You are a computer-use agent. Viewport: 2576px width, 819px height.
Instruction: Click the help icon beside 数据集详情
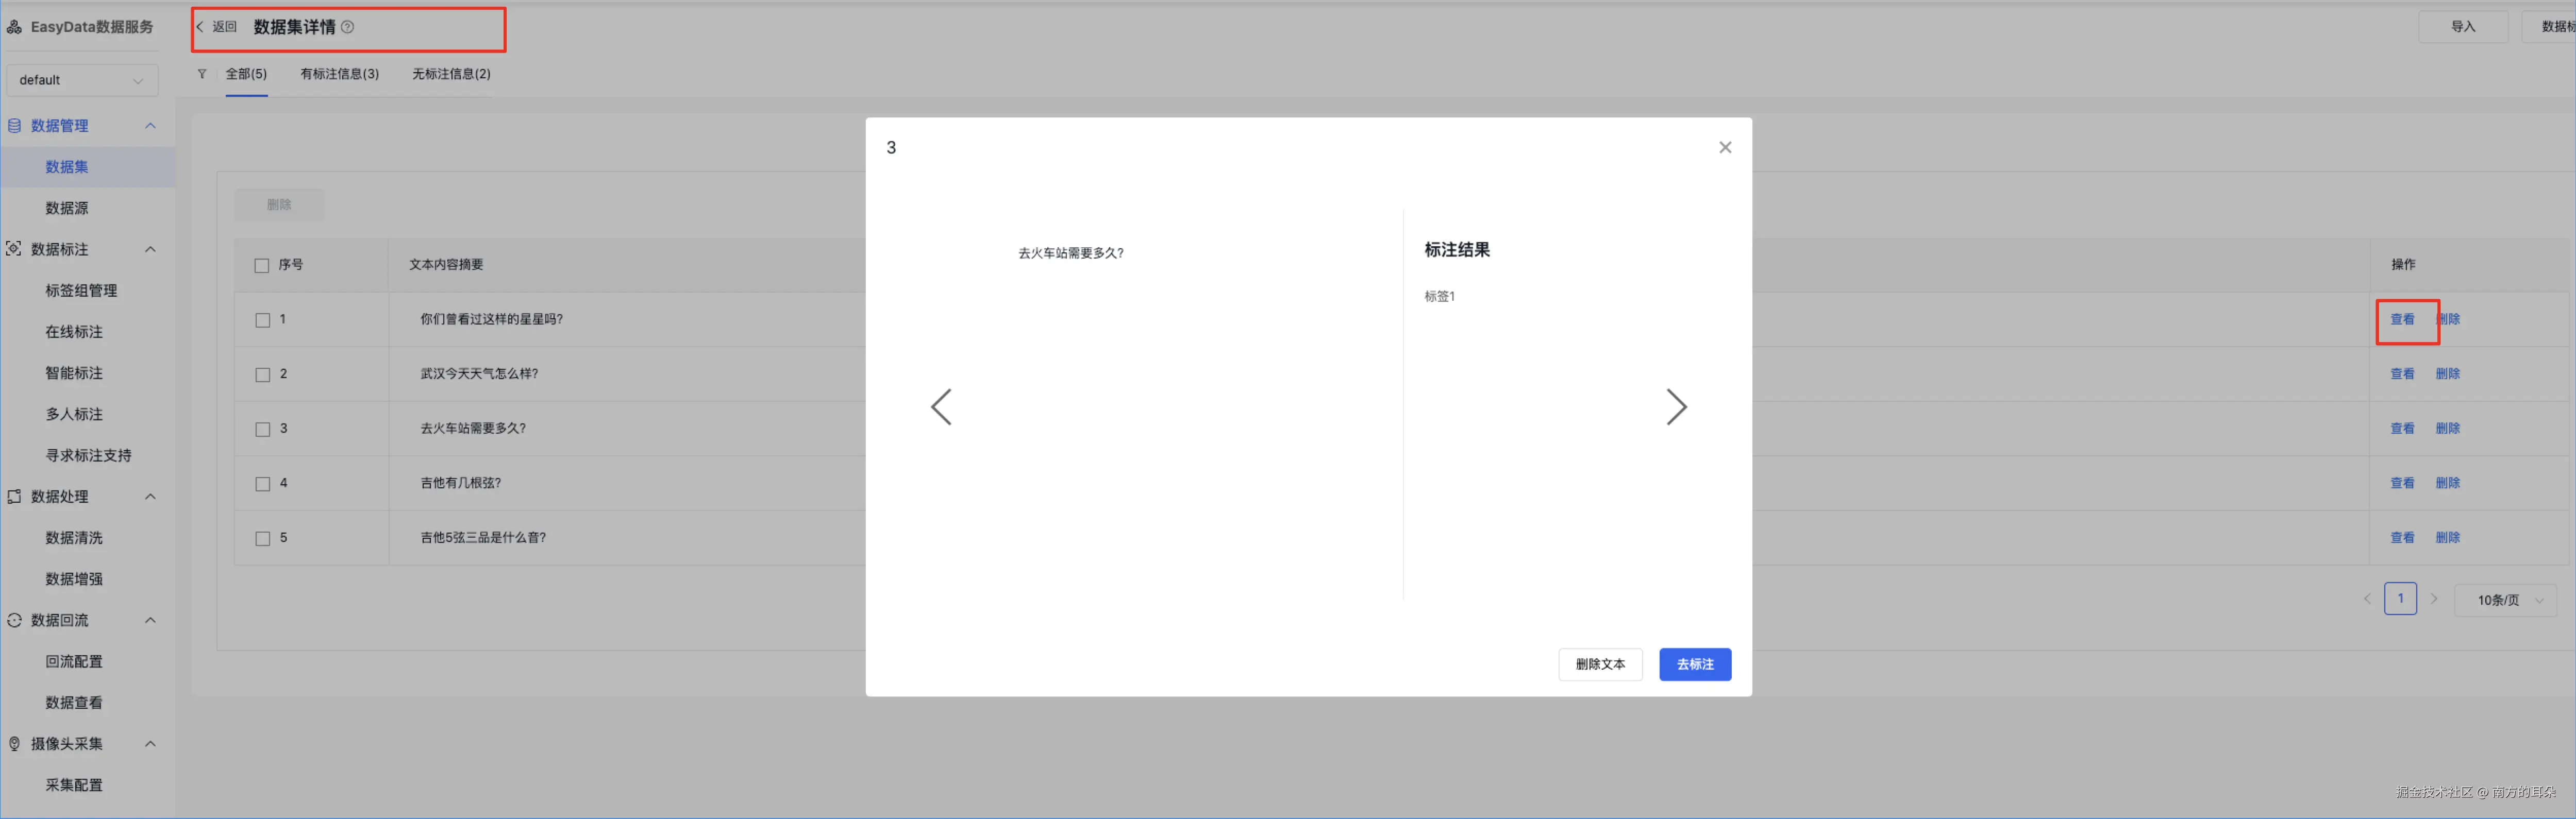click(x=348, y=27)
